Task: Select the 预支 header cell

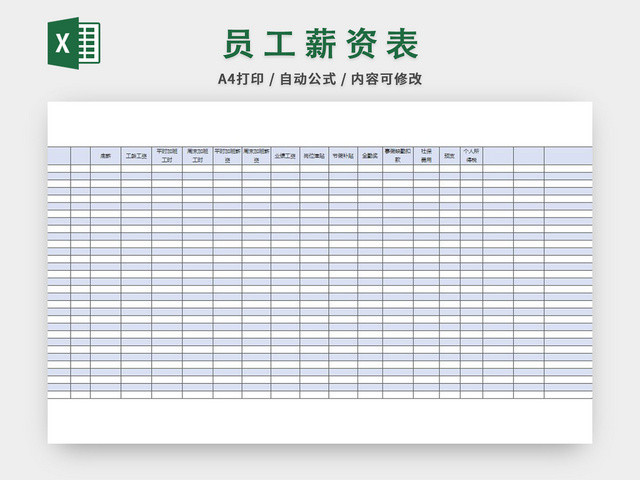Action: pos(450,156)
